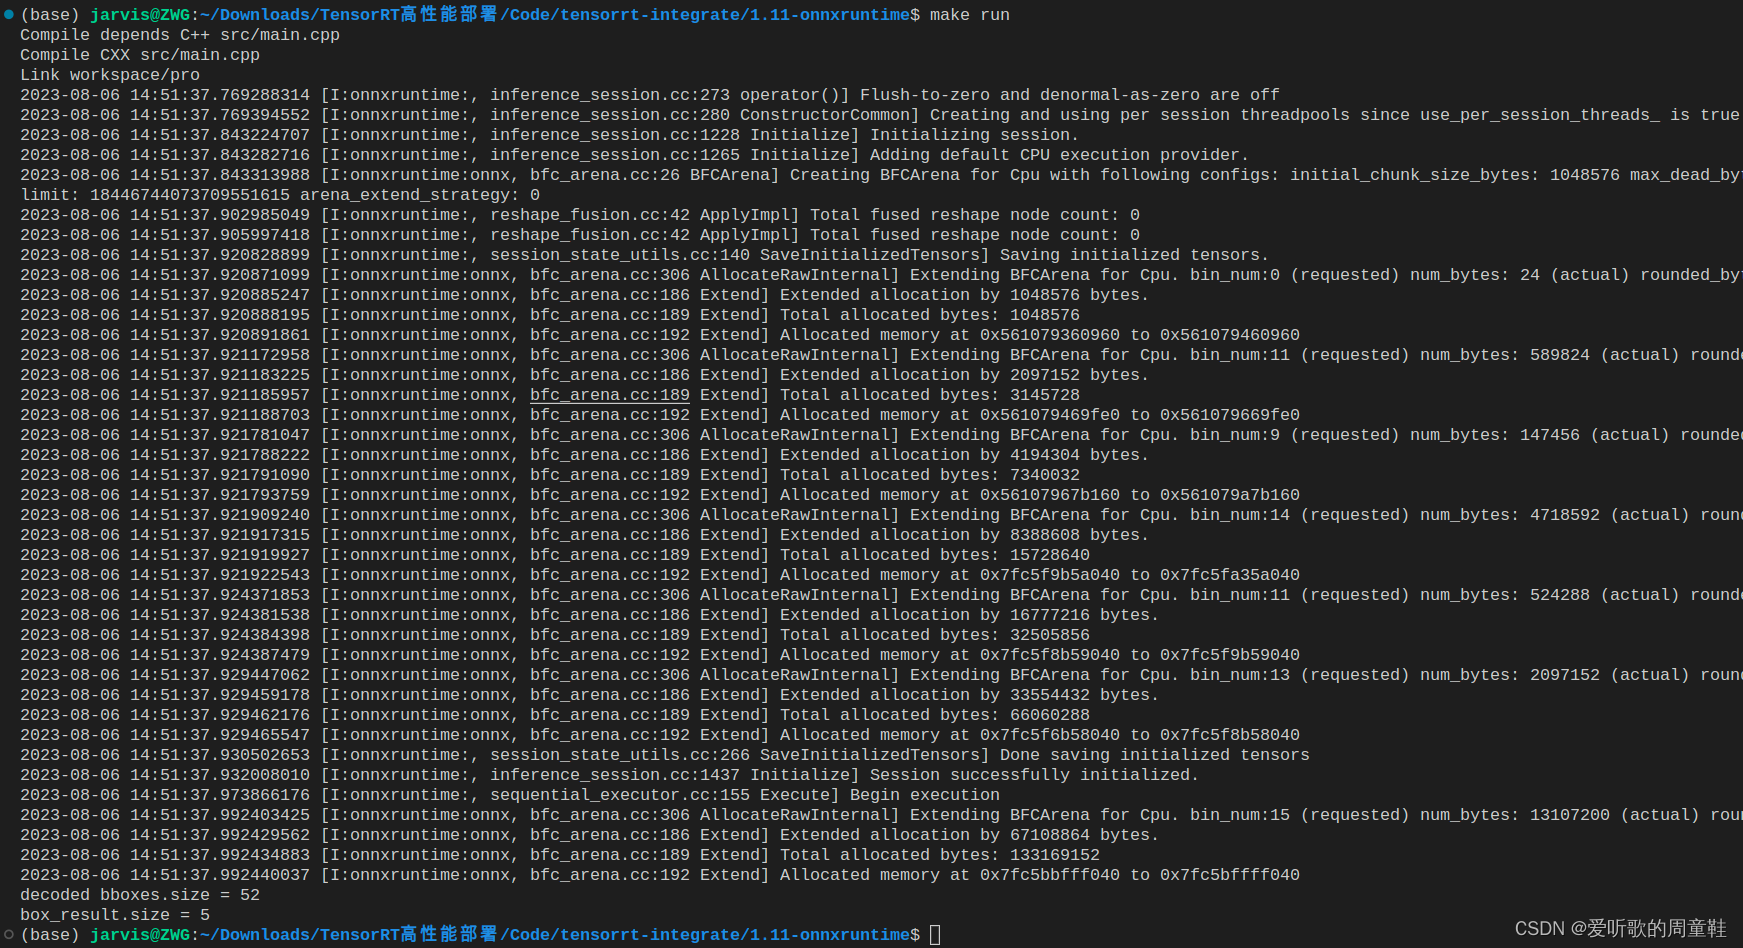
Task: Click 'Link workspace/pro' line
Action: point(110,75)
